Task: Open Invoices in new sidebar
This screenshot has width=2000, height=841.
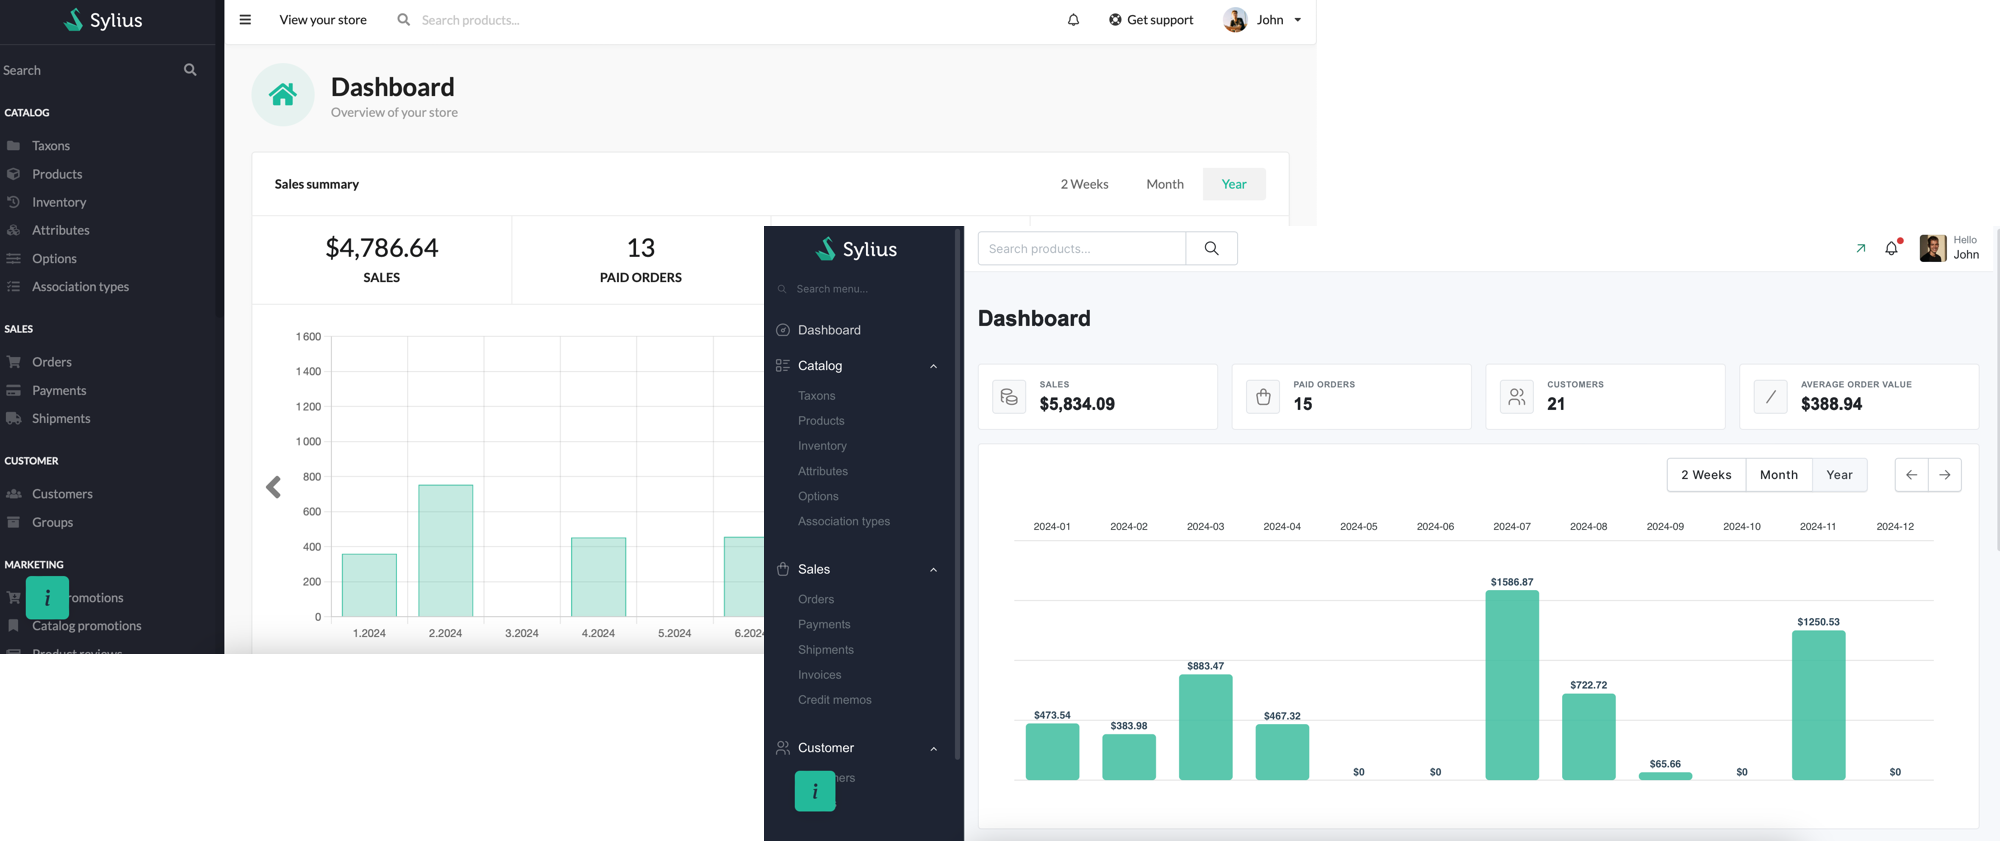Action: (x=819, y=675)
